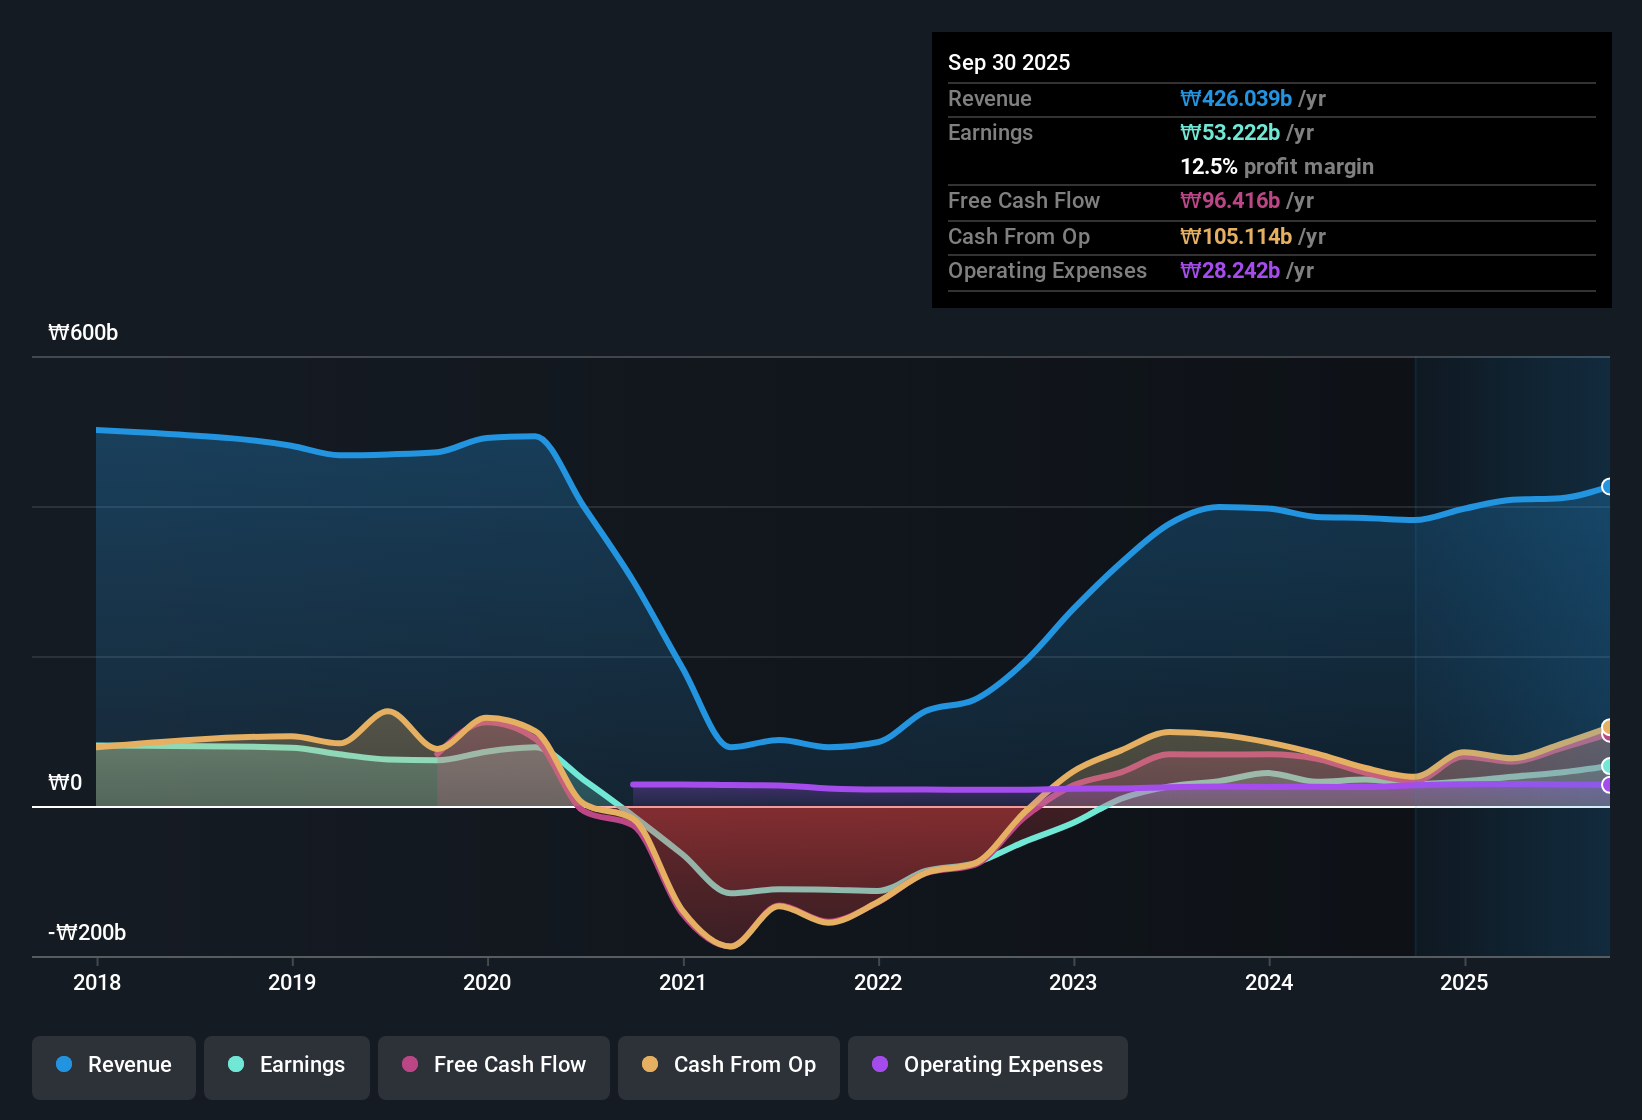Toggle the Revenue series visibility

(113, 1067)
